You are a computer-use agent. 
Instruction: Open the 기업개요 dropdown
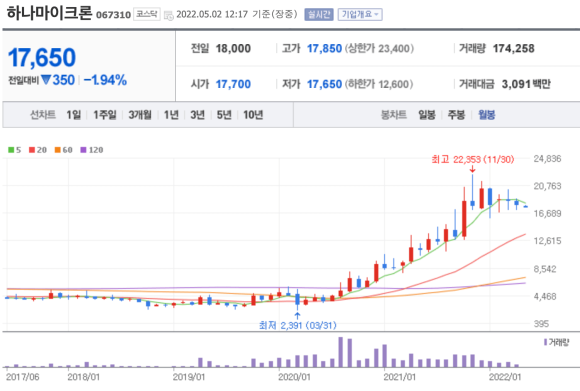click(x=360, y=15)
